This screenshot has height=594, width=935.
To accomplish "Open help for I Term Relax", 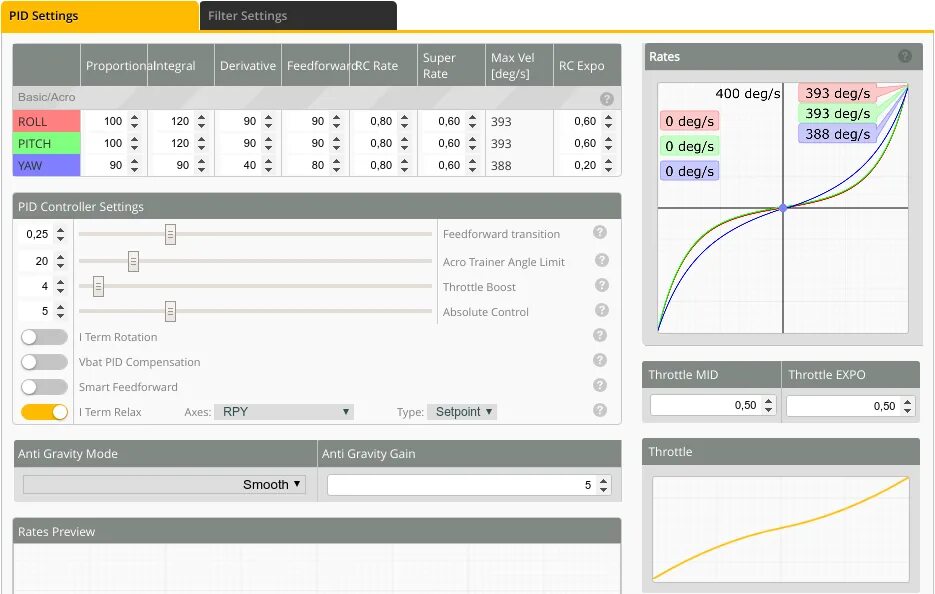I will click(x=600, y=410).
